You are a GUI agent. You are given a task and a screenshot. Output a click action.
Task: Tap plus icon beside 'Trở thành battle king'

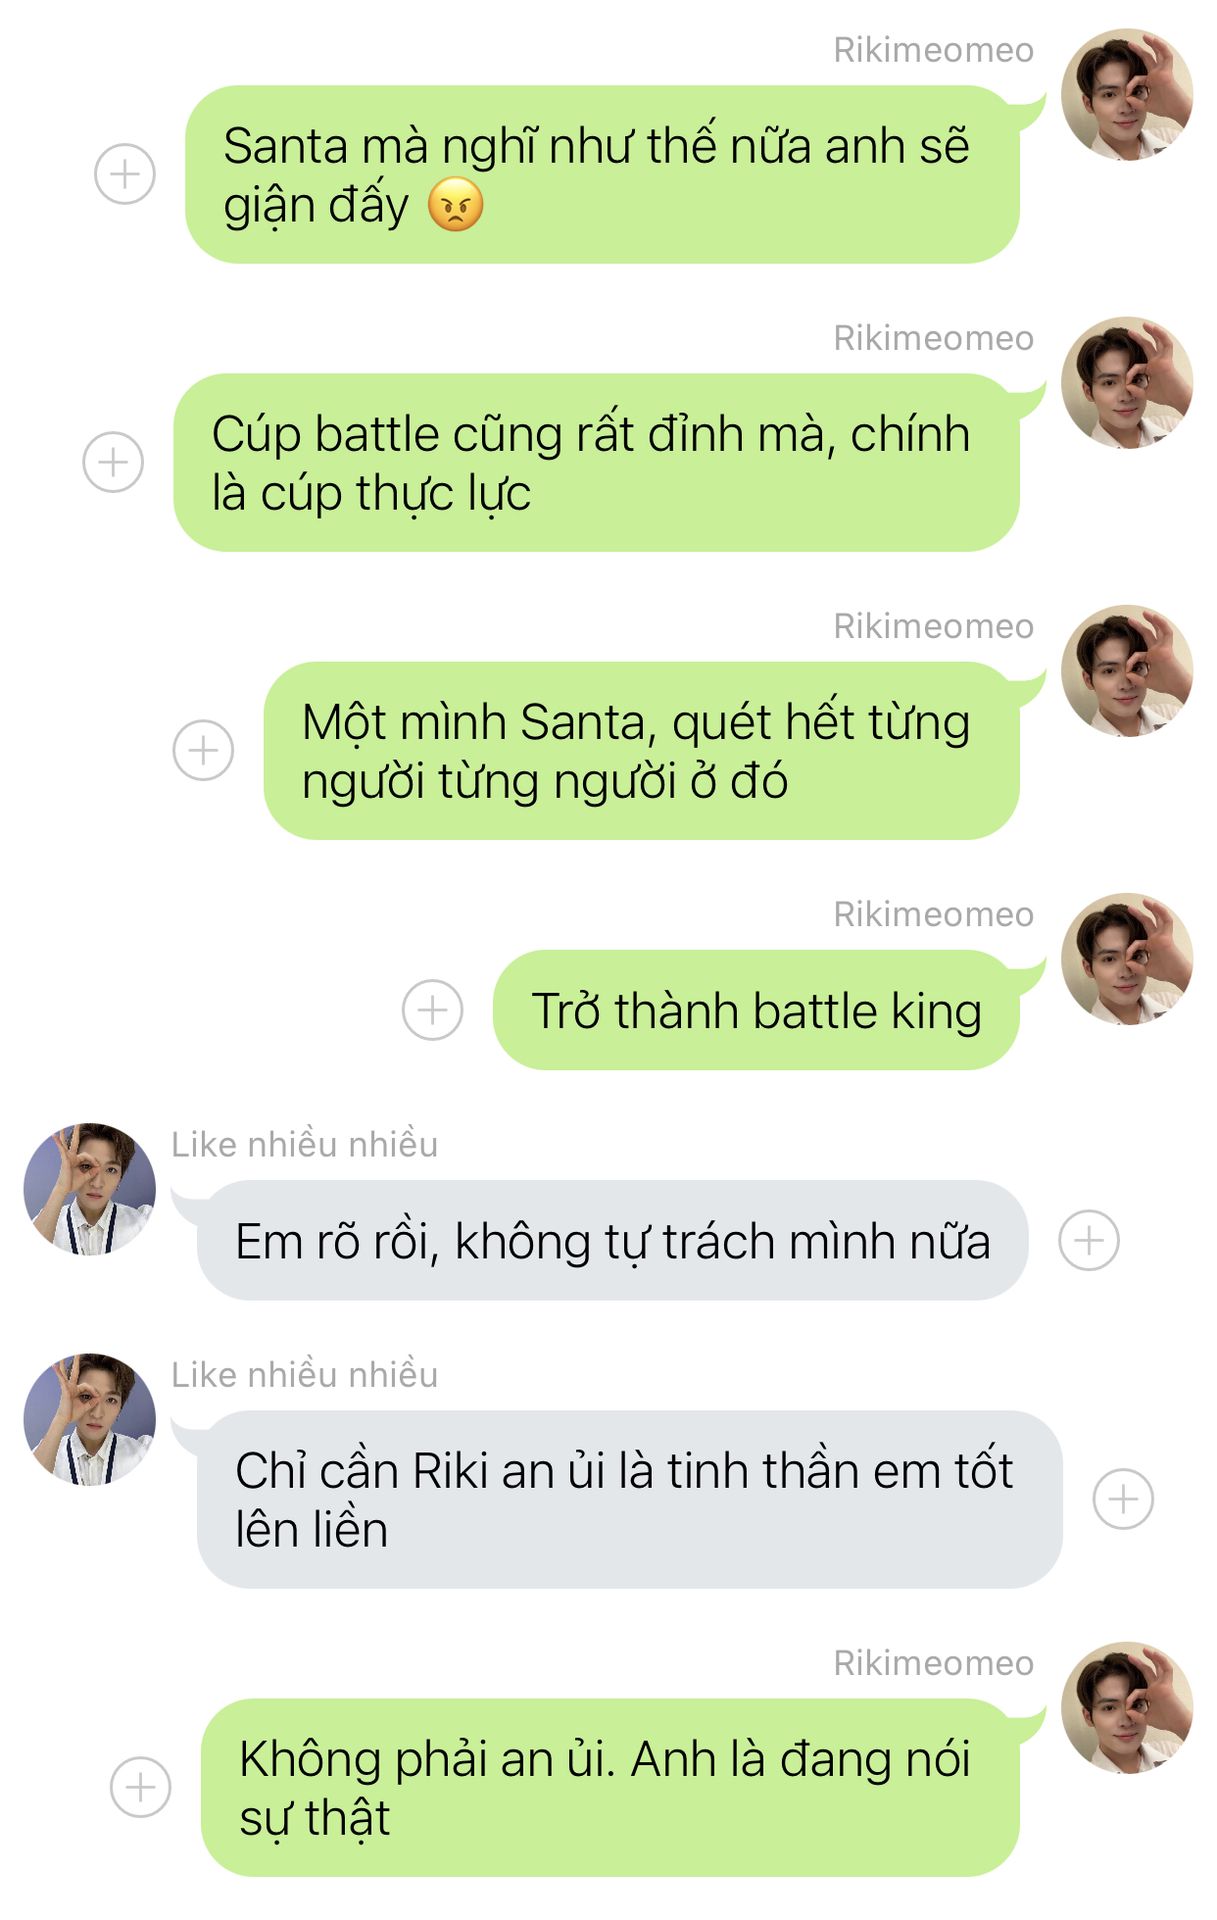[x=432, y=1009]
